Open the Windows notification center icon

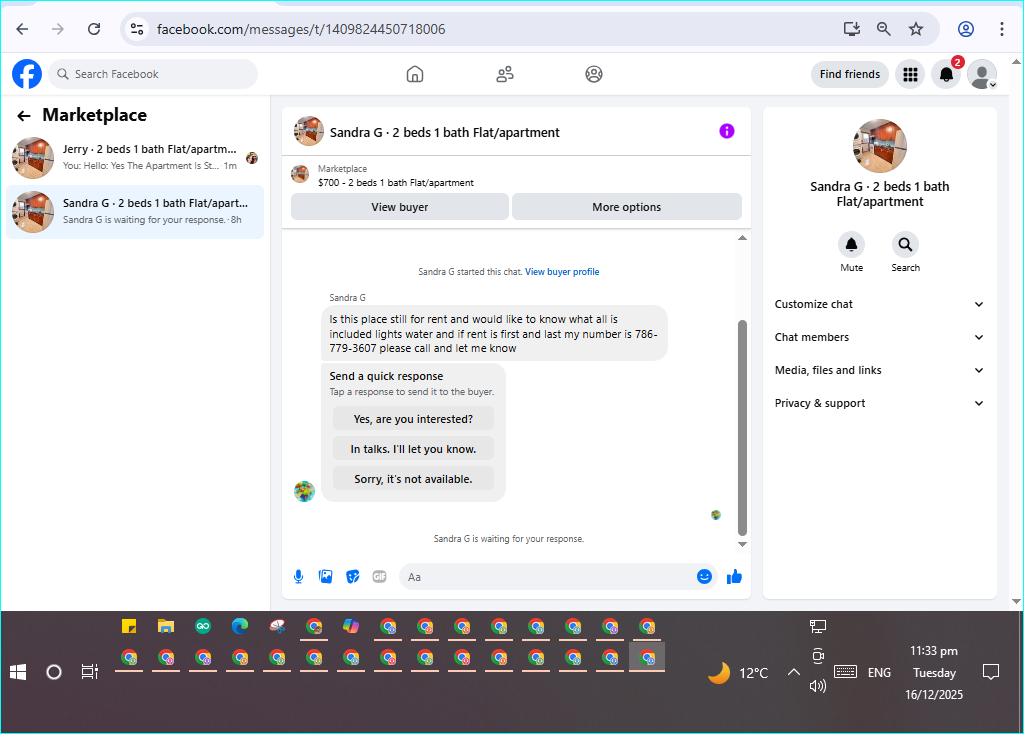[x=991, y=672]
